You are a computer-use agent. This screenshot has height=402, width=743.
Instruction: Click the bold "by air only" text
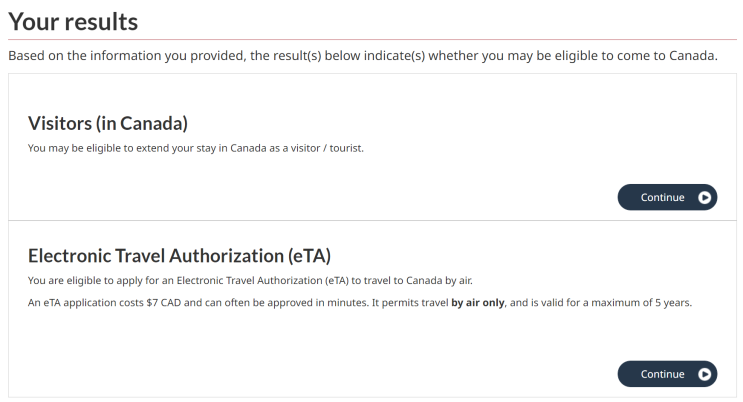[x=478, y=302]
